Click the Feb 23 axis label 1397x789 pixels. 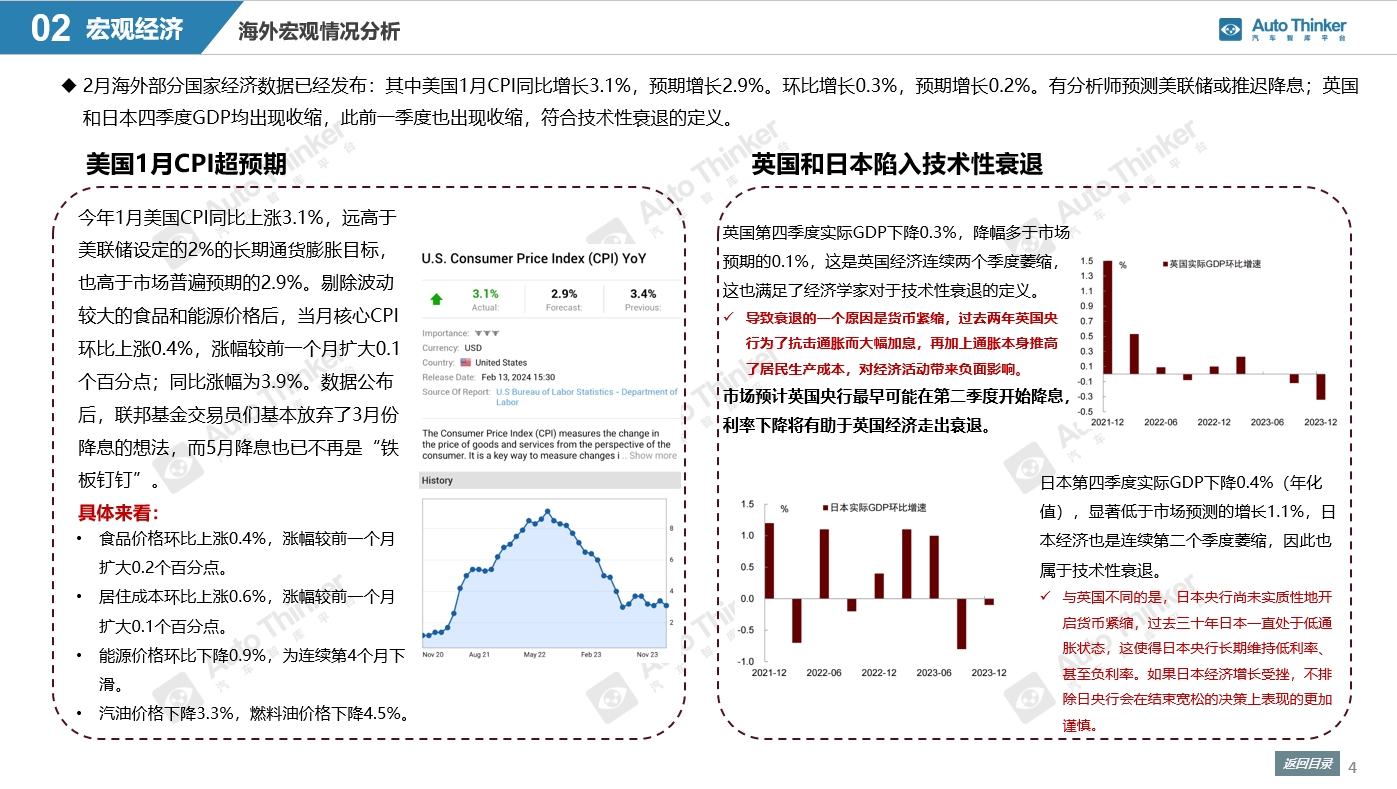coord(590,655)
